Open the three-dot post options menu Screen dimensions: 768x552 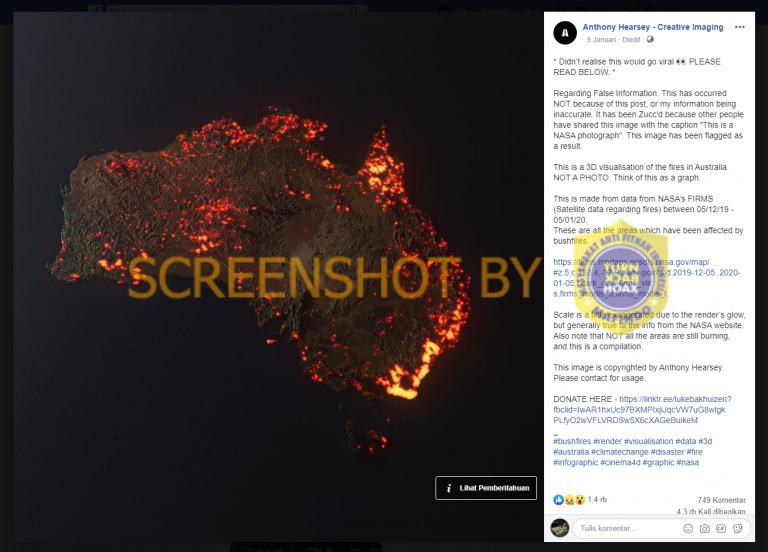tap(740, 27)
